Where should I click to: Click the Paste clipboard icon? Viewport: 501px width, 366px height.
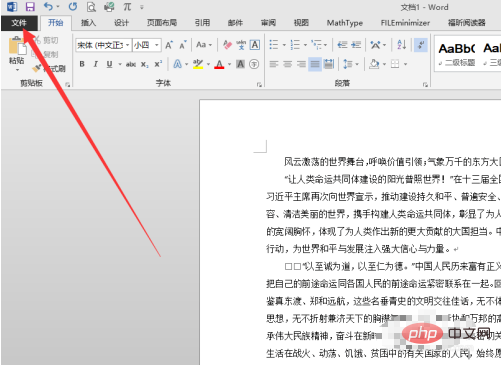(17, 46)
